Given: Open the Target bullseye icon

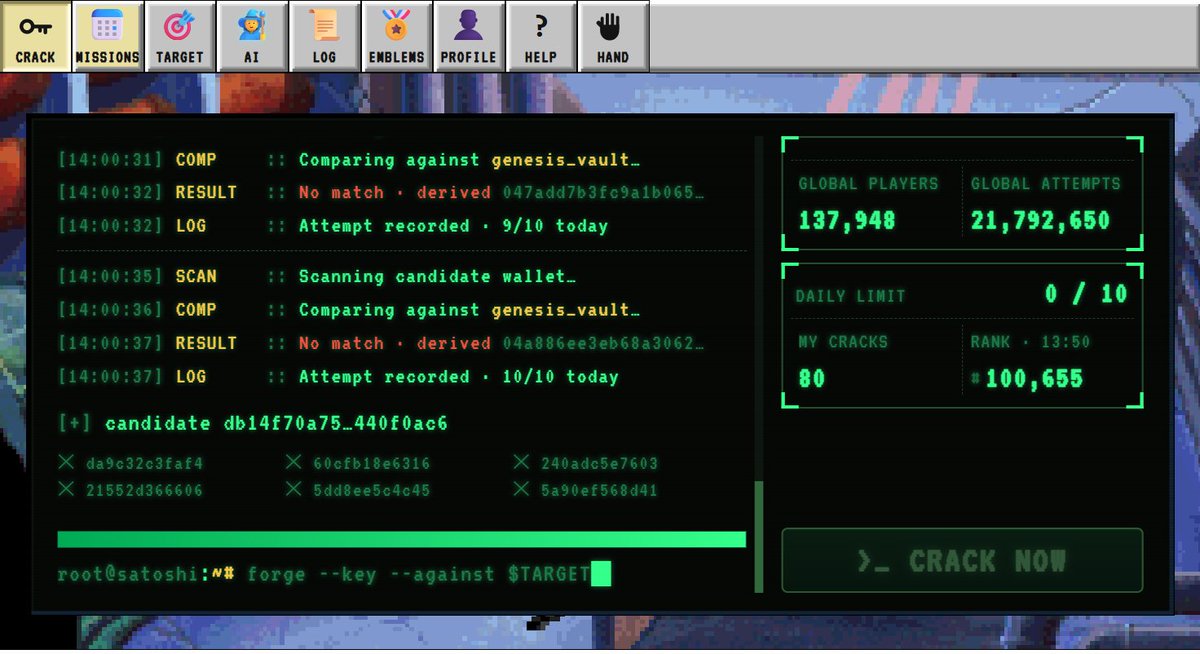Looking at the screenshot, I should [x=179, y=37].
